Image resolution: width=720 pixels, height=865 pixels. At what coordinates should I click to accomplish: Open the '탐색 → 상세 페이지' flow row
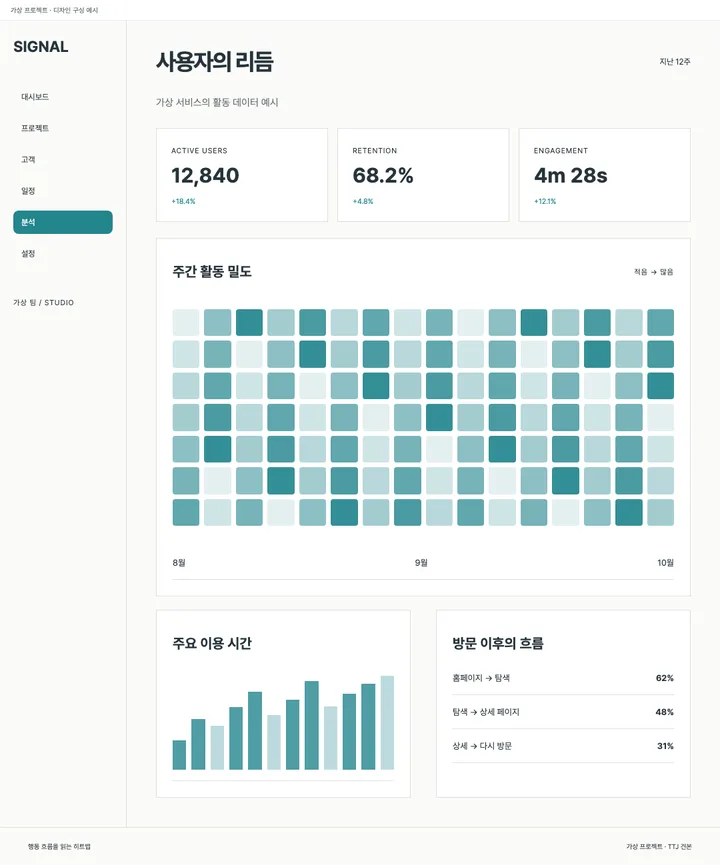563,712
